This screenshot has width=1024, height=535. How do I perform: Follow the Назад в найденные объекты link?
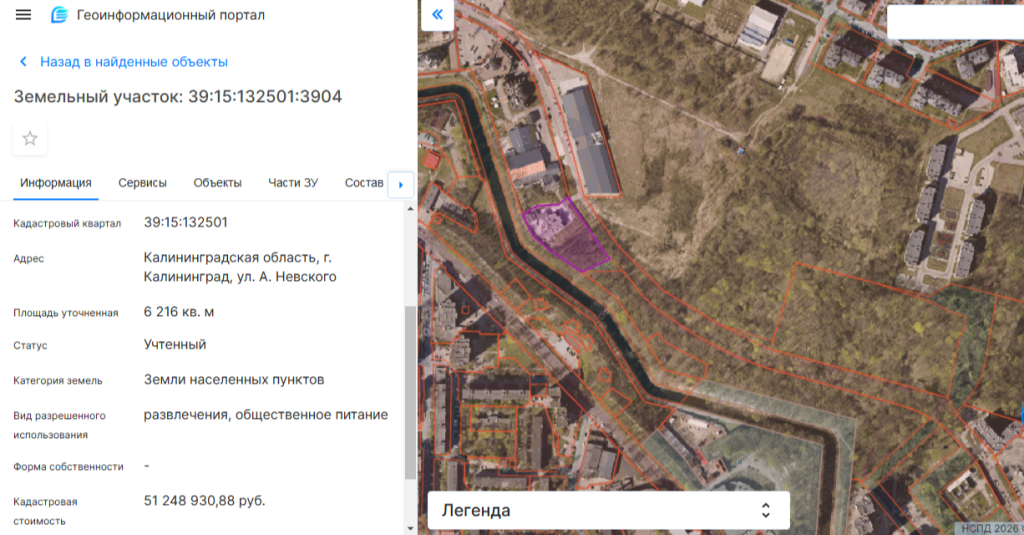coord(134,62)
